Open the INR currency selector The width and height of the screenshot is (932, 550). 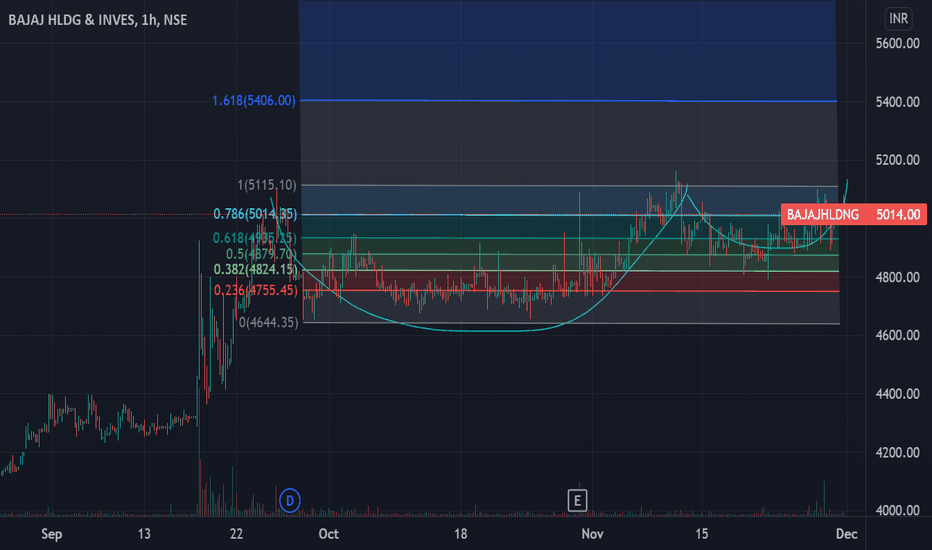(898, 19)
